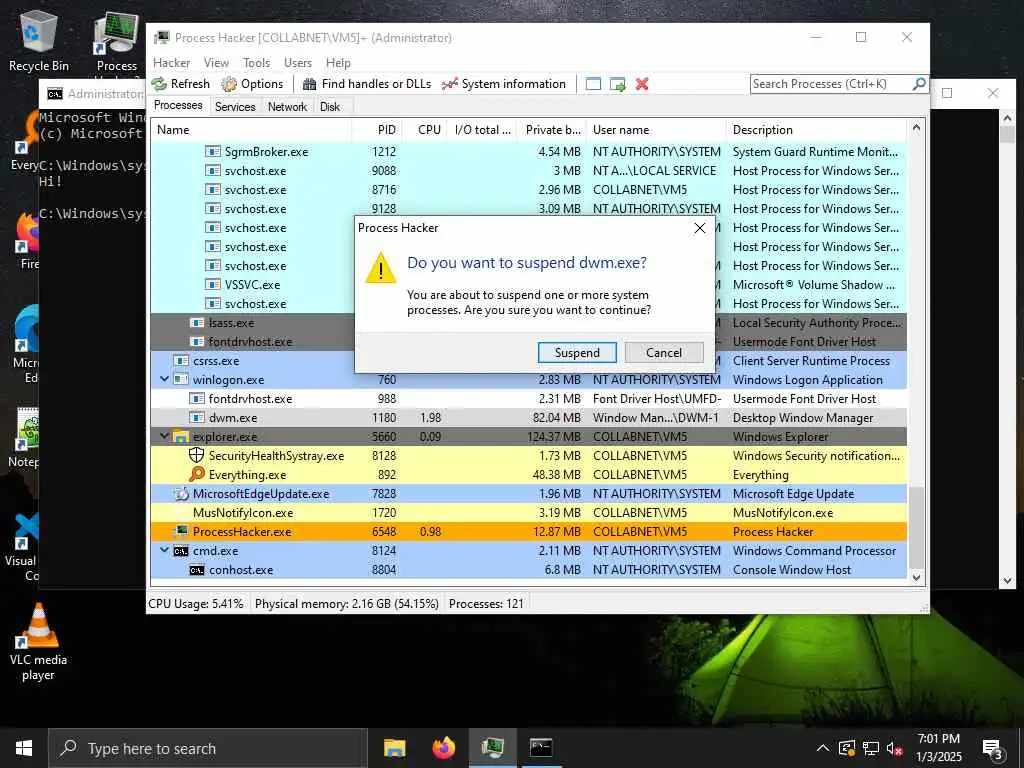Select the MusNotifyIcon.exe process row
The width and height of the screenshot is (1024, 768).
[528, 513]
